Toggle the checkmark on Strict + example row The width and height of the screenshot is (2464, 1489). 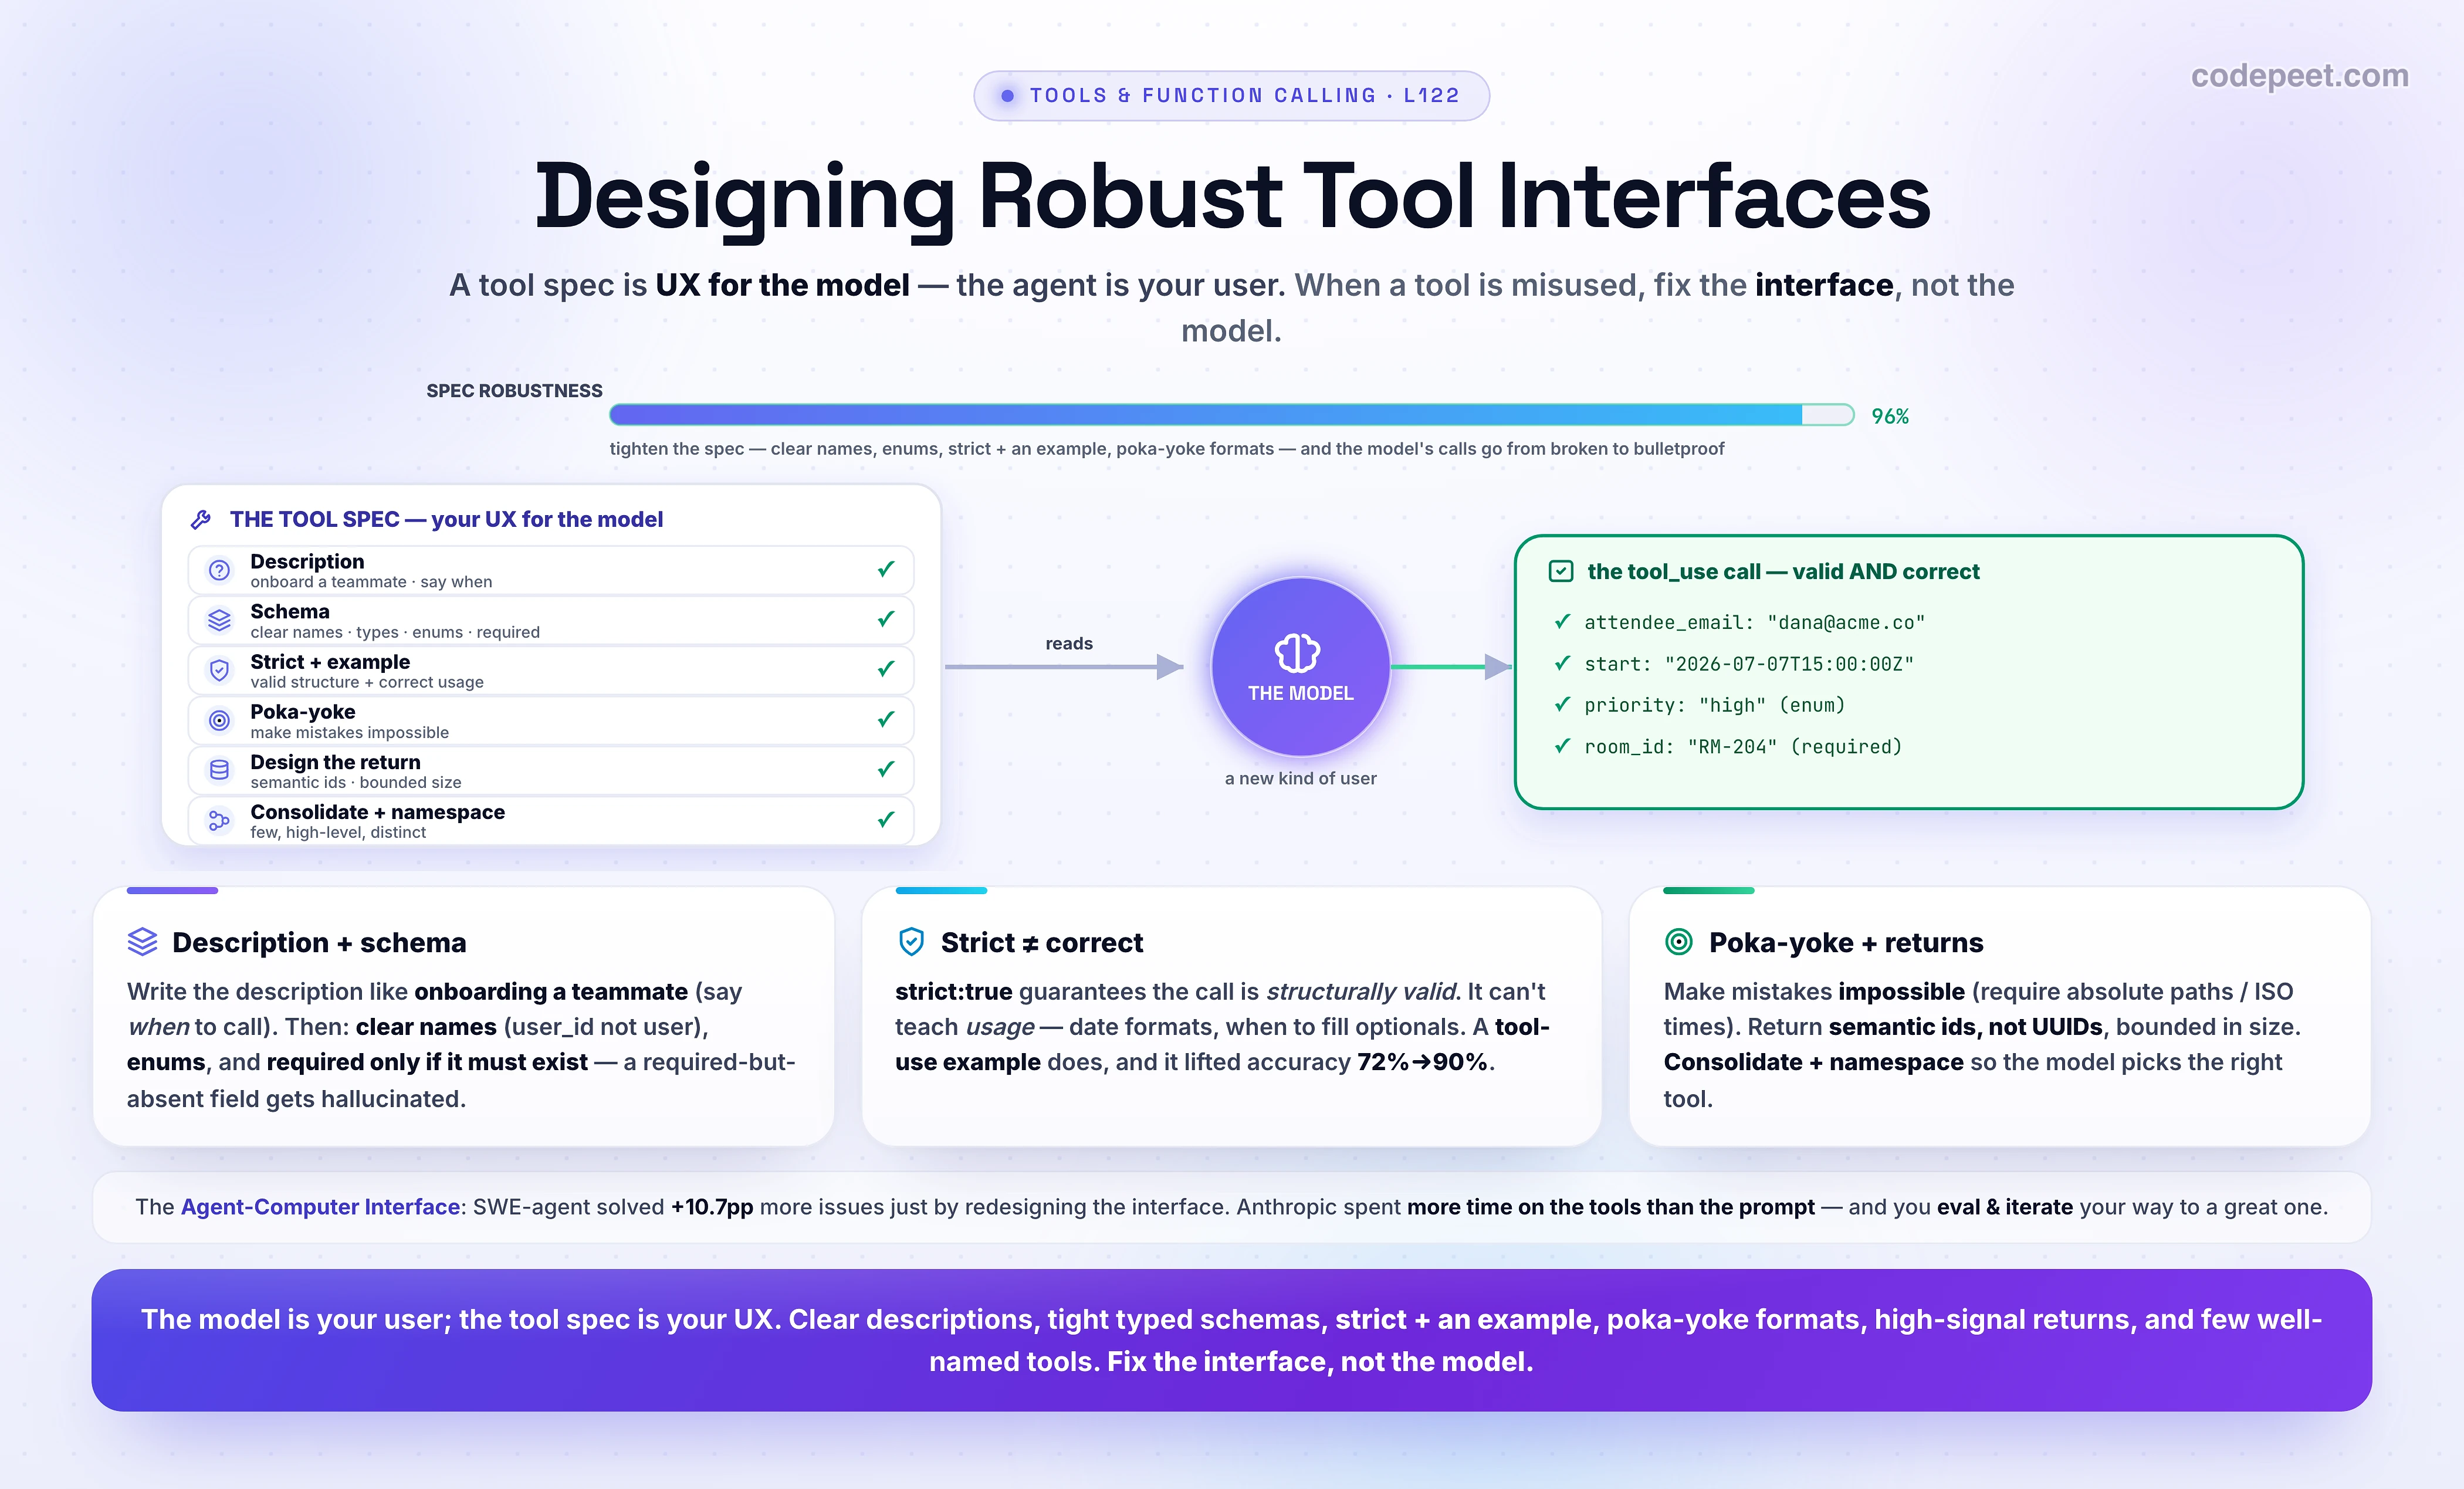[x=886, y=669]
